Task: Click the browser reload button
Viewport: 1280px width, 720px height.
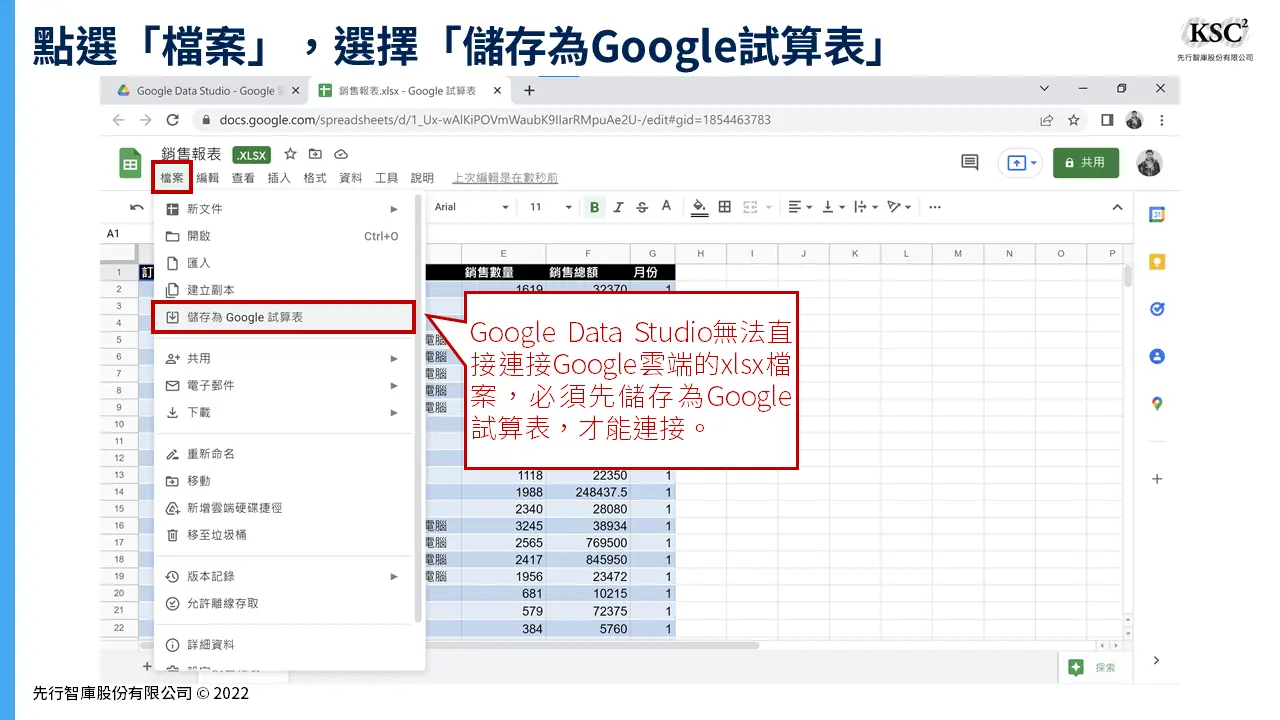Action: 172,120
